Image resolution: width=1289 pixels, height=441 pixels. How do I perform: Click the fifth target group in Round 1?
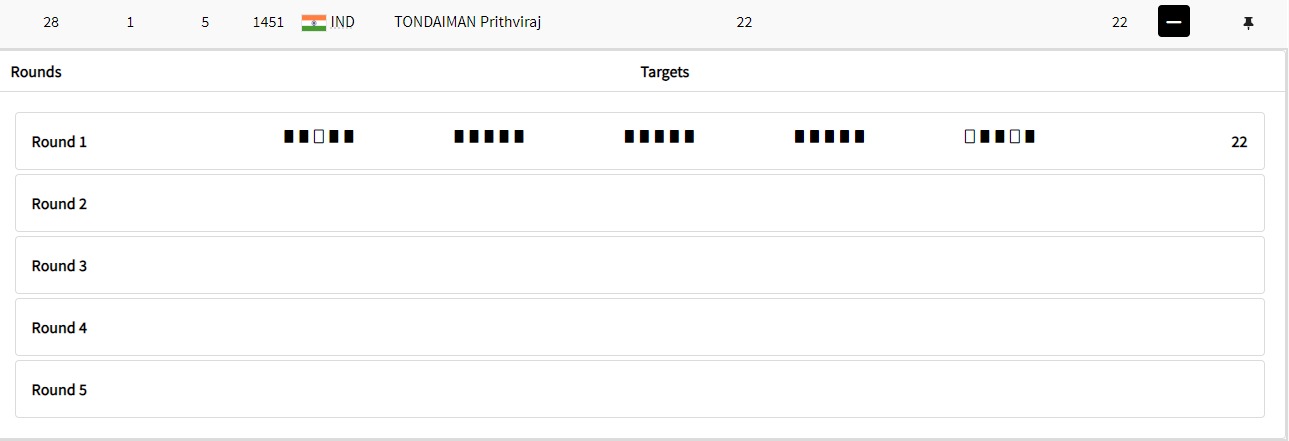999,136
